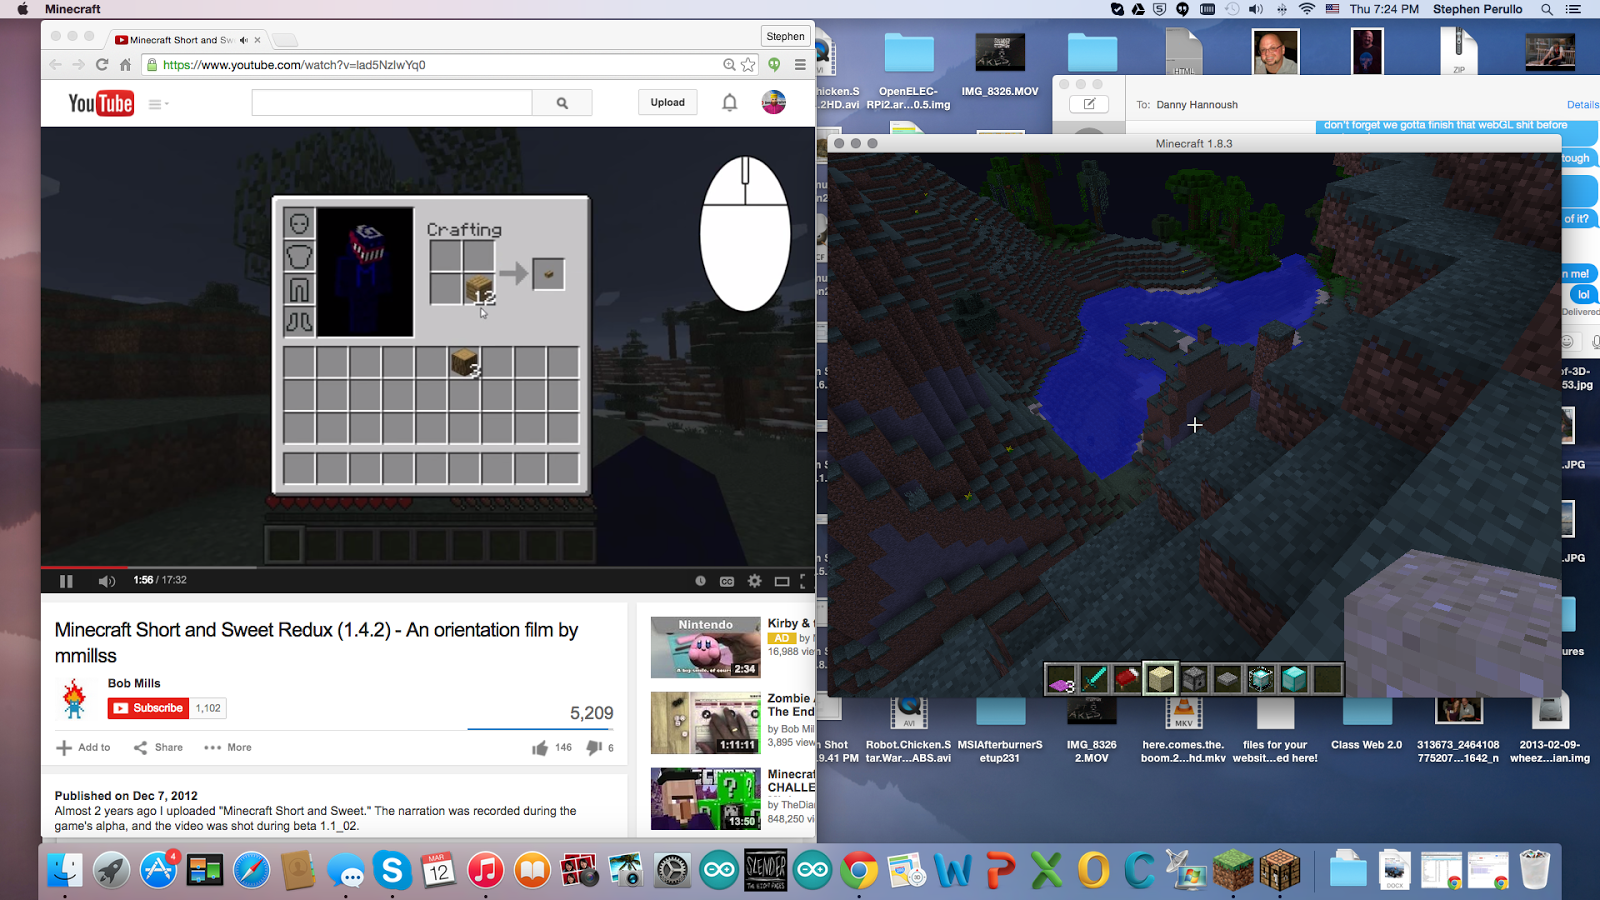The height and width of the screenshot is (900, 1600).
Task: Open Notification Center in menu bar
Action: click(1574, 9)
